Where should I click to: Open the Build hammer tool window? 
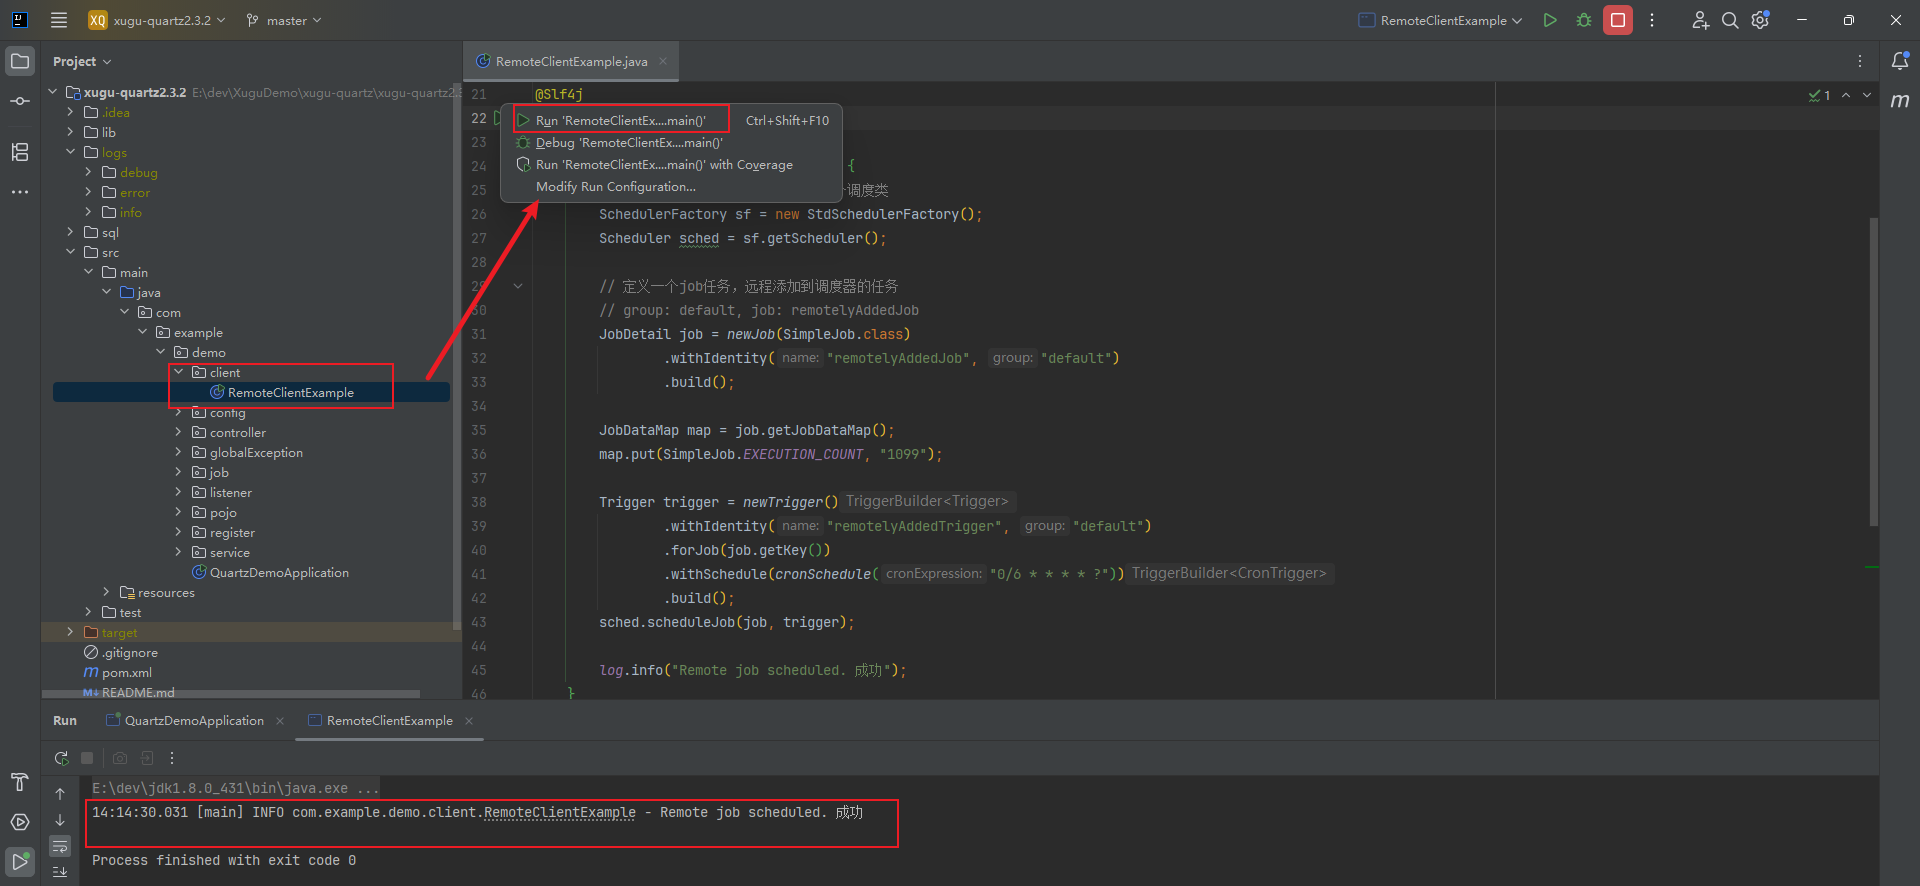pos(20,782)
